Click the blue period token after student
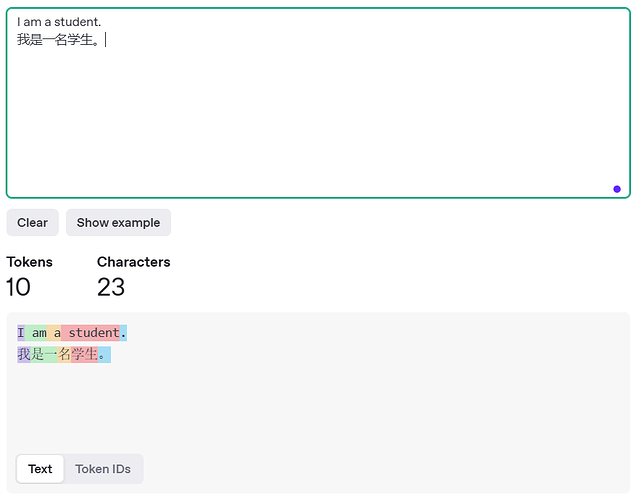The width and height of the screenshot is (640, 500). point(123,333)
